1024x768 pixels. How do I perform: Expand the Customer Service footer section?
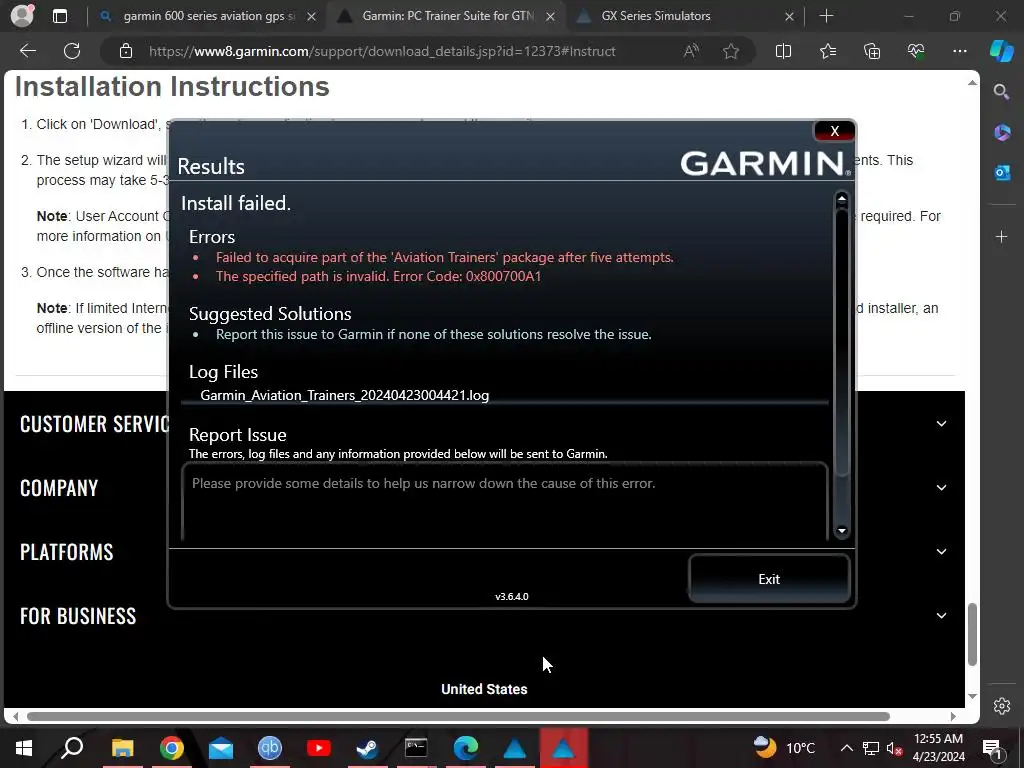pos(941,423)
